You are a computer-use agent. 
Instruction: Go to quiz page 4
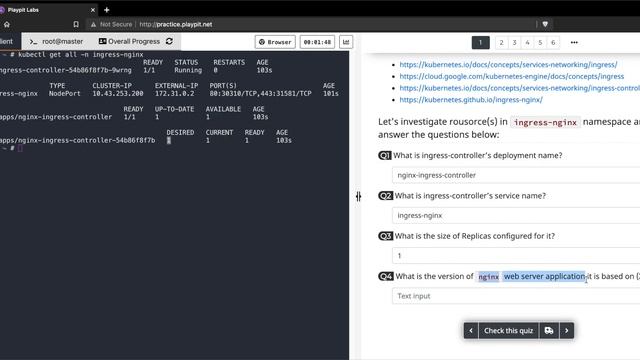[527, 42]
